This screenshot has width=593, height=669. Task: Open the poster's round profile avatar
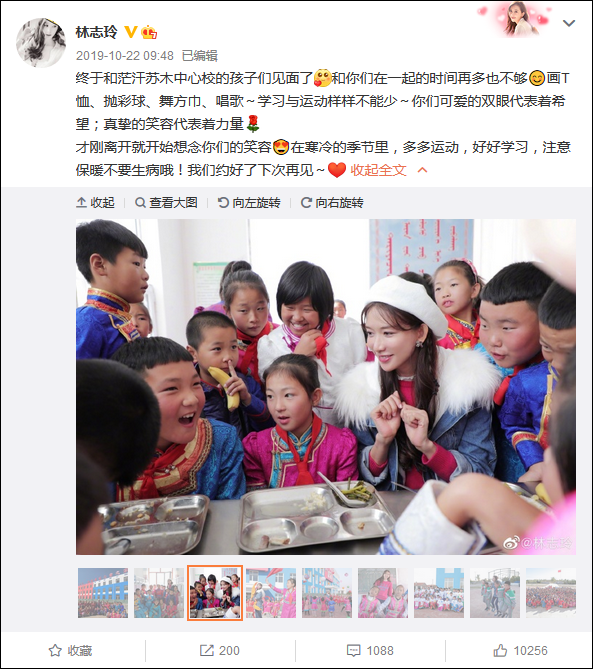41,43
